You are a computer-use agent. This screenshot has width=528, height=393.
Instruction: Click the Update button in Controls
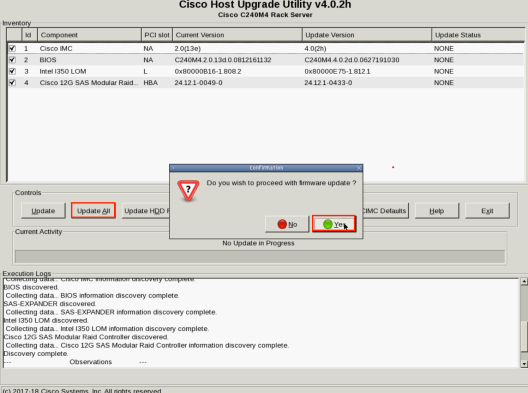(x=43, y=211)
